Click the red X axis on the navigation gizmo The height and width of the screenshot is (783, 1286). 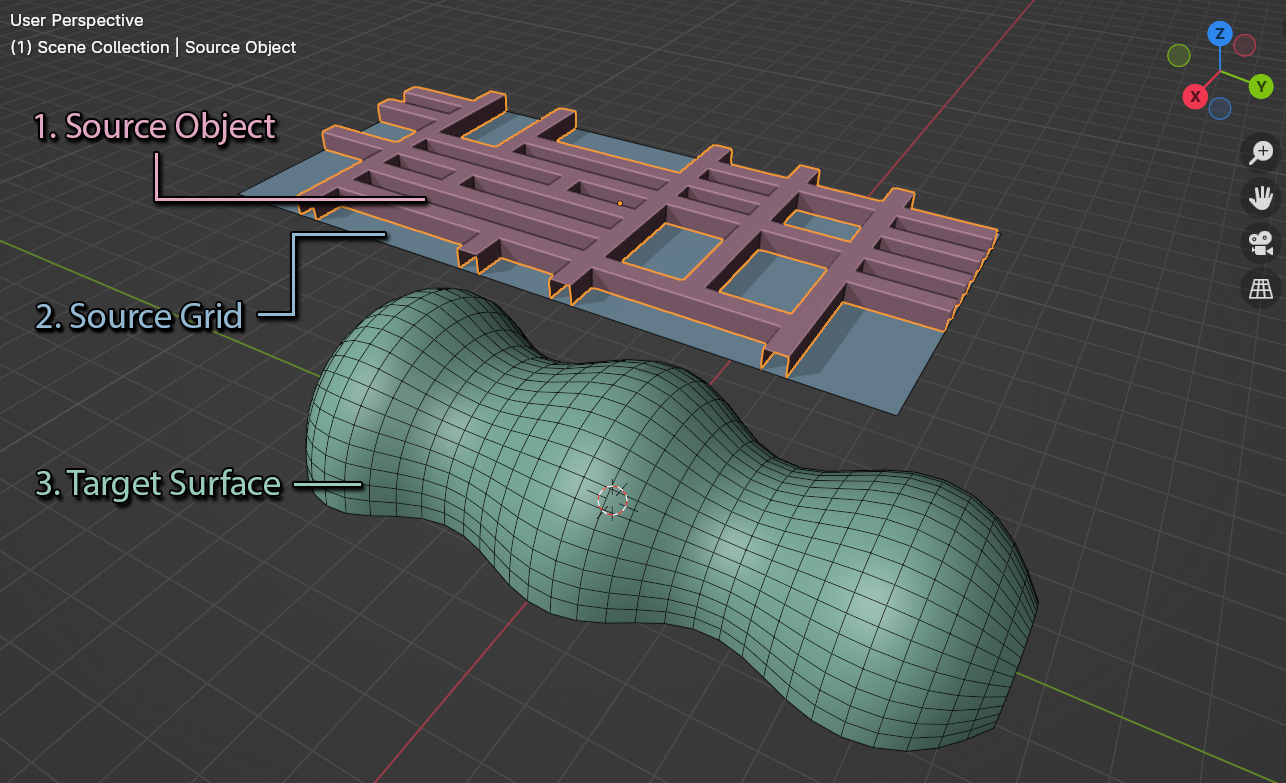click(1194, 97)
